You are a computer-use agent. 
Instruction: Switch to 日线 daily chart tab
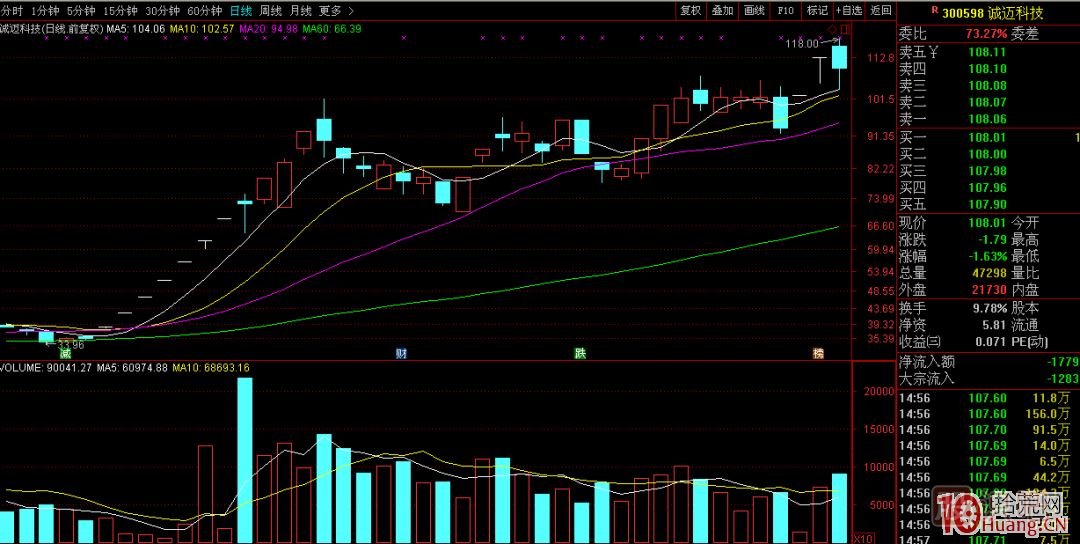click(241, 10)
